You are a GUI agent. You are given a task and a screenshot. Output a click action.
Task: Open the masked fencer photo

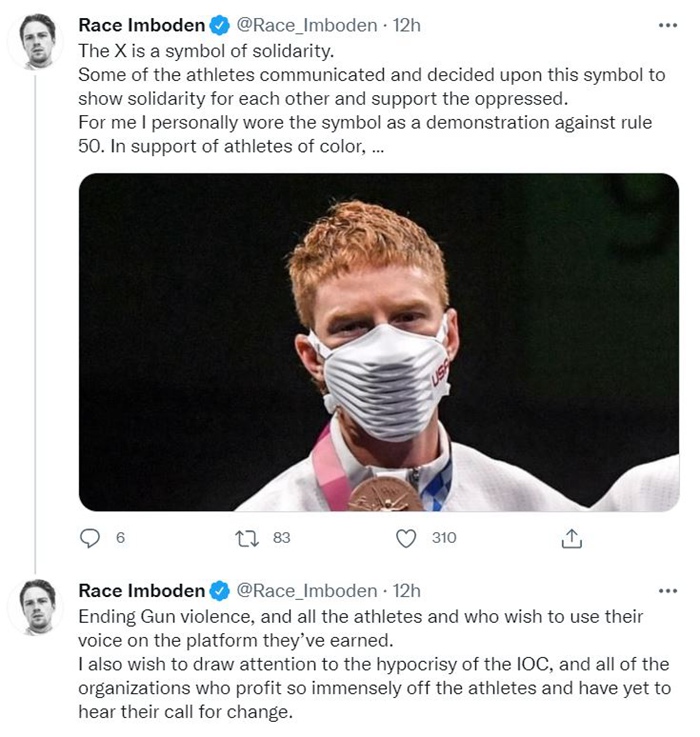coord(378,342)
